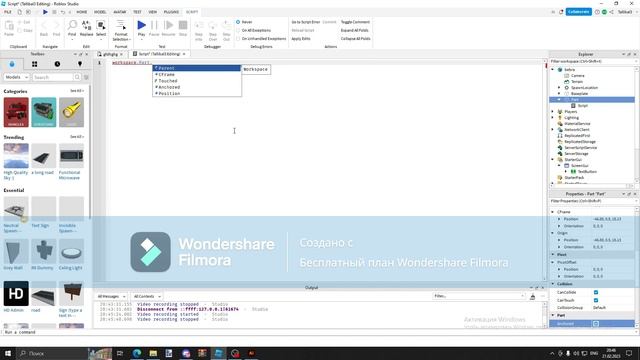Click the Play button in the Test group
640x360 pixels.
pyautogui.click(x=141, y=25)
